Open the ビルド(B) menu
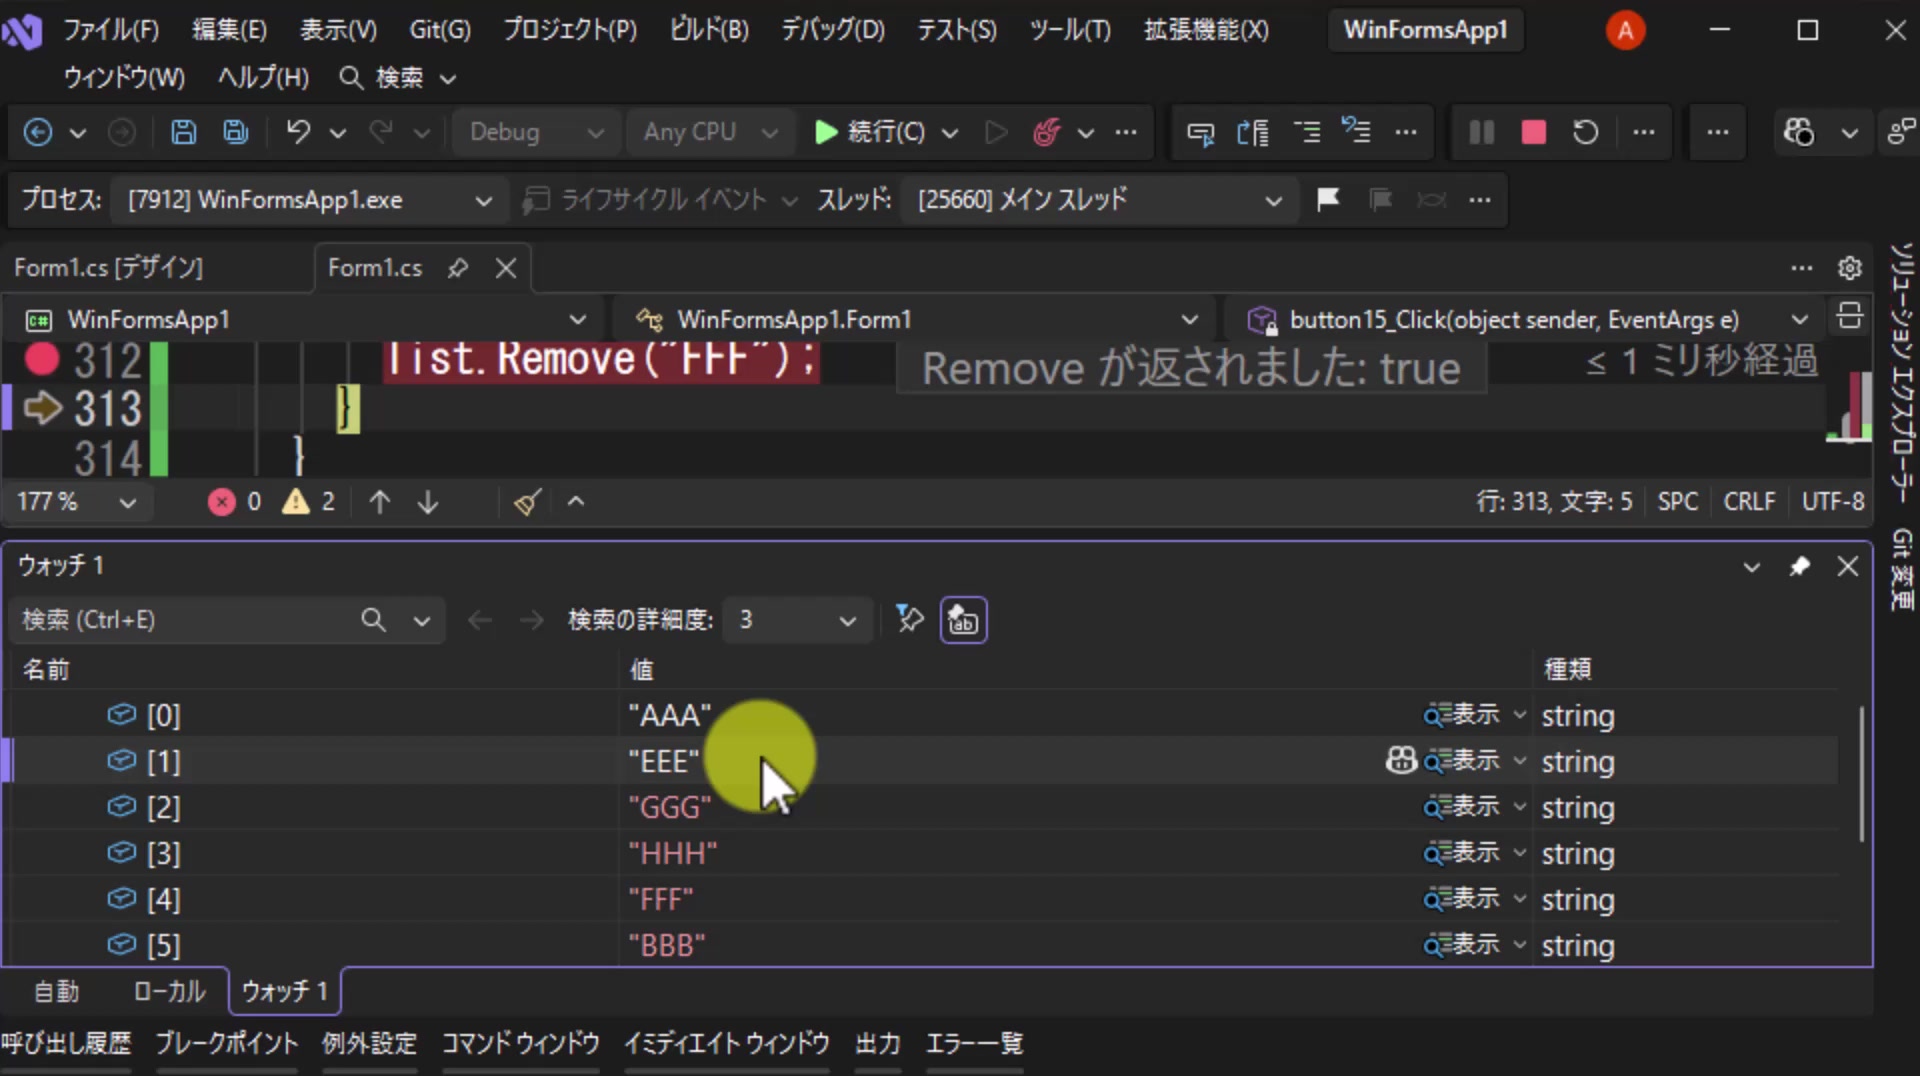The image size is (1920, 1076). [x=709, y=30]
